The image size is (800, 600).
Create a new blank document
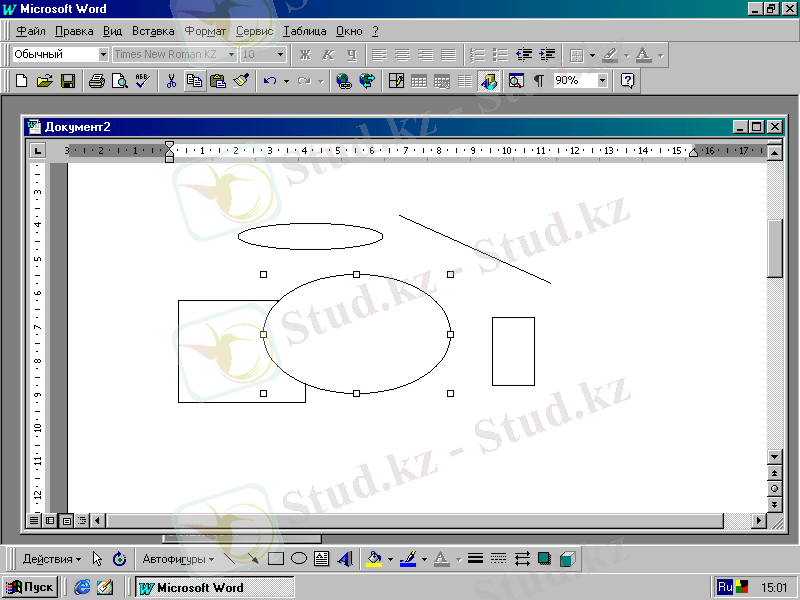[21, 81]
